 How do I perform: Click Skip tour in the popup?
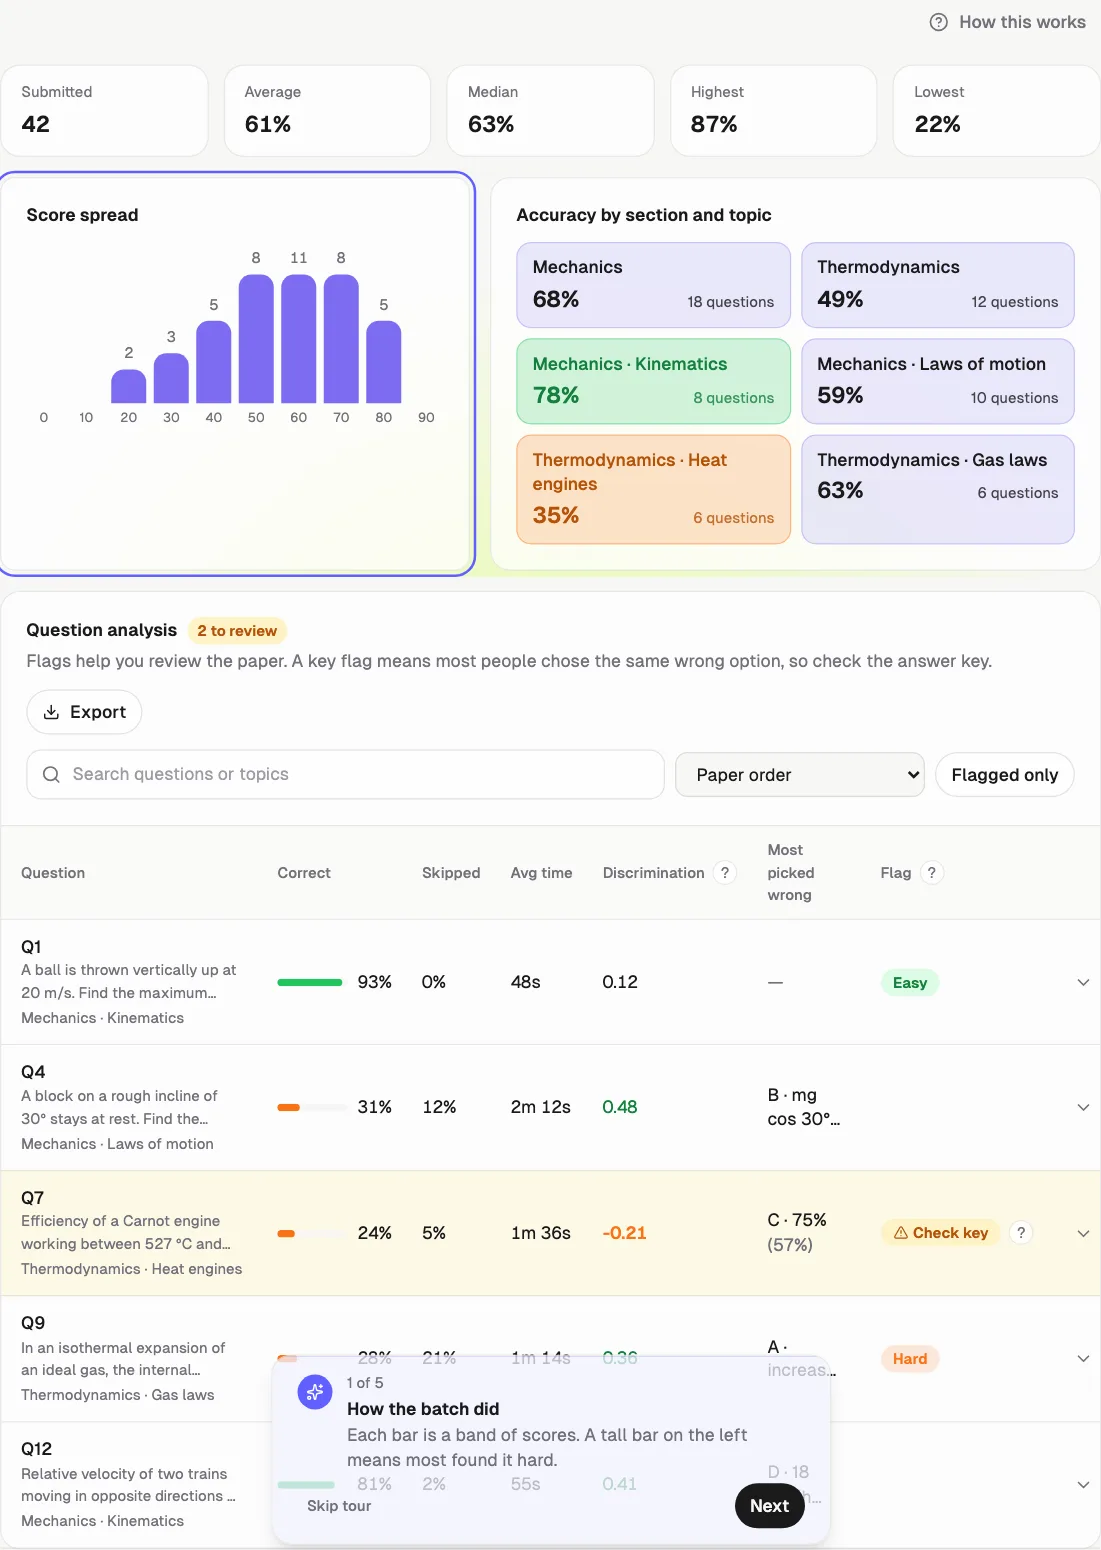339,1506
